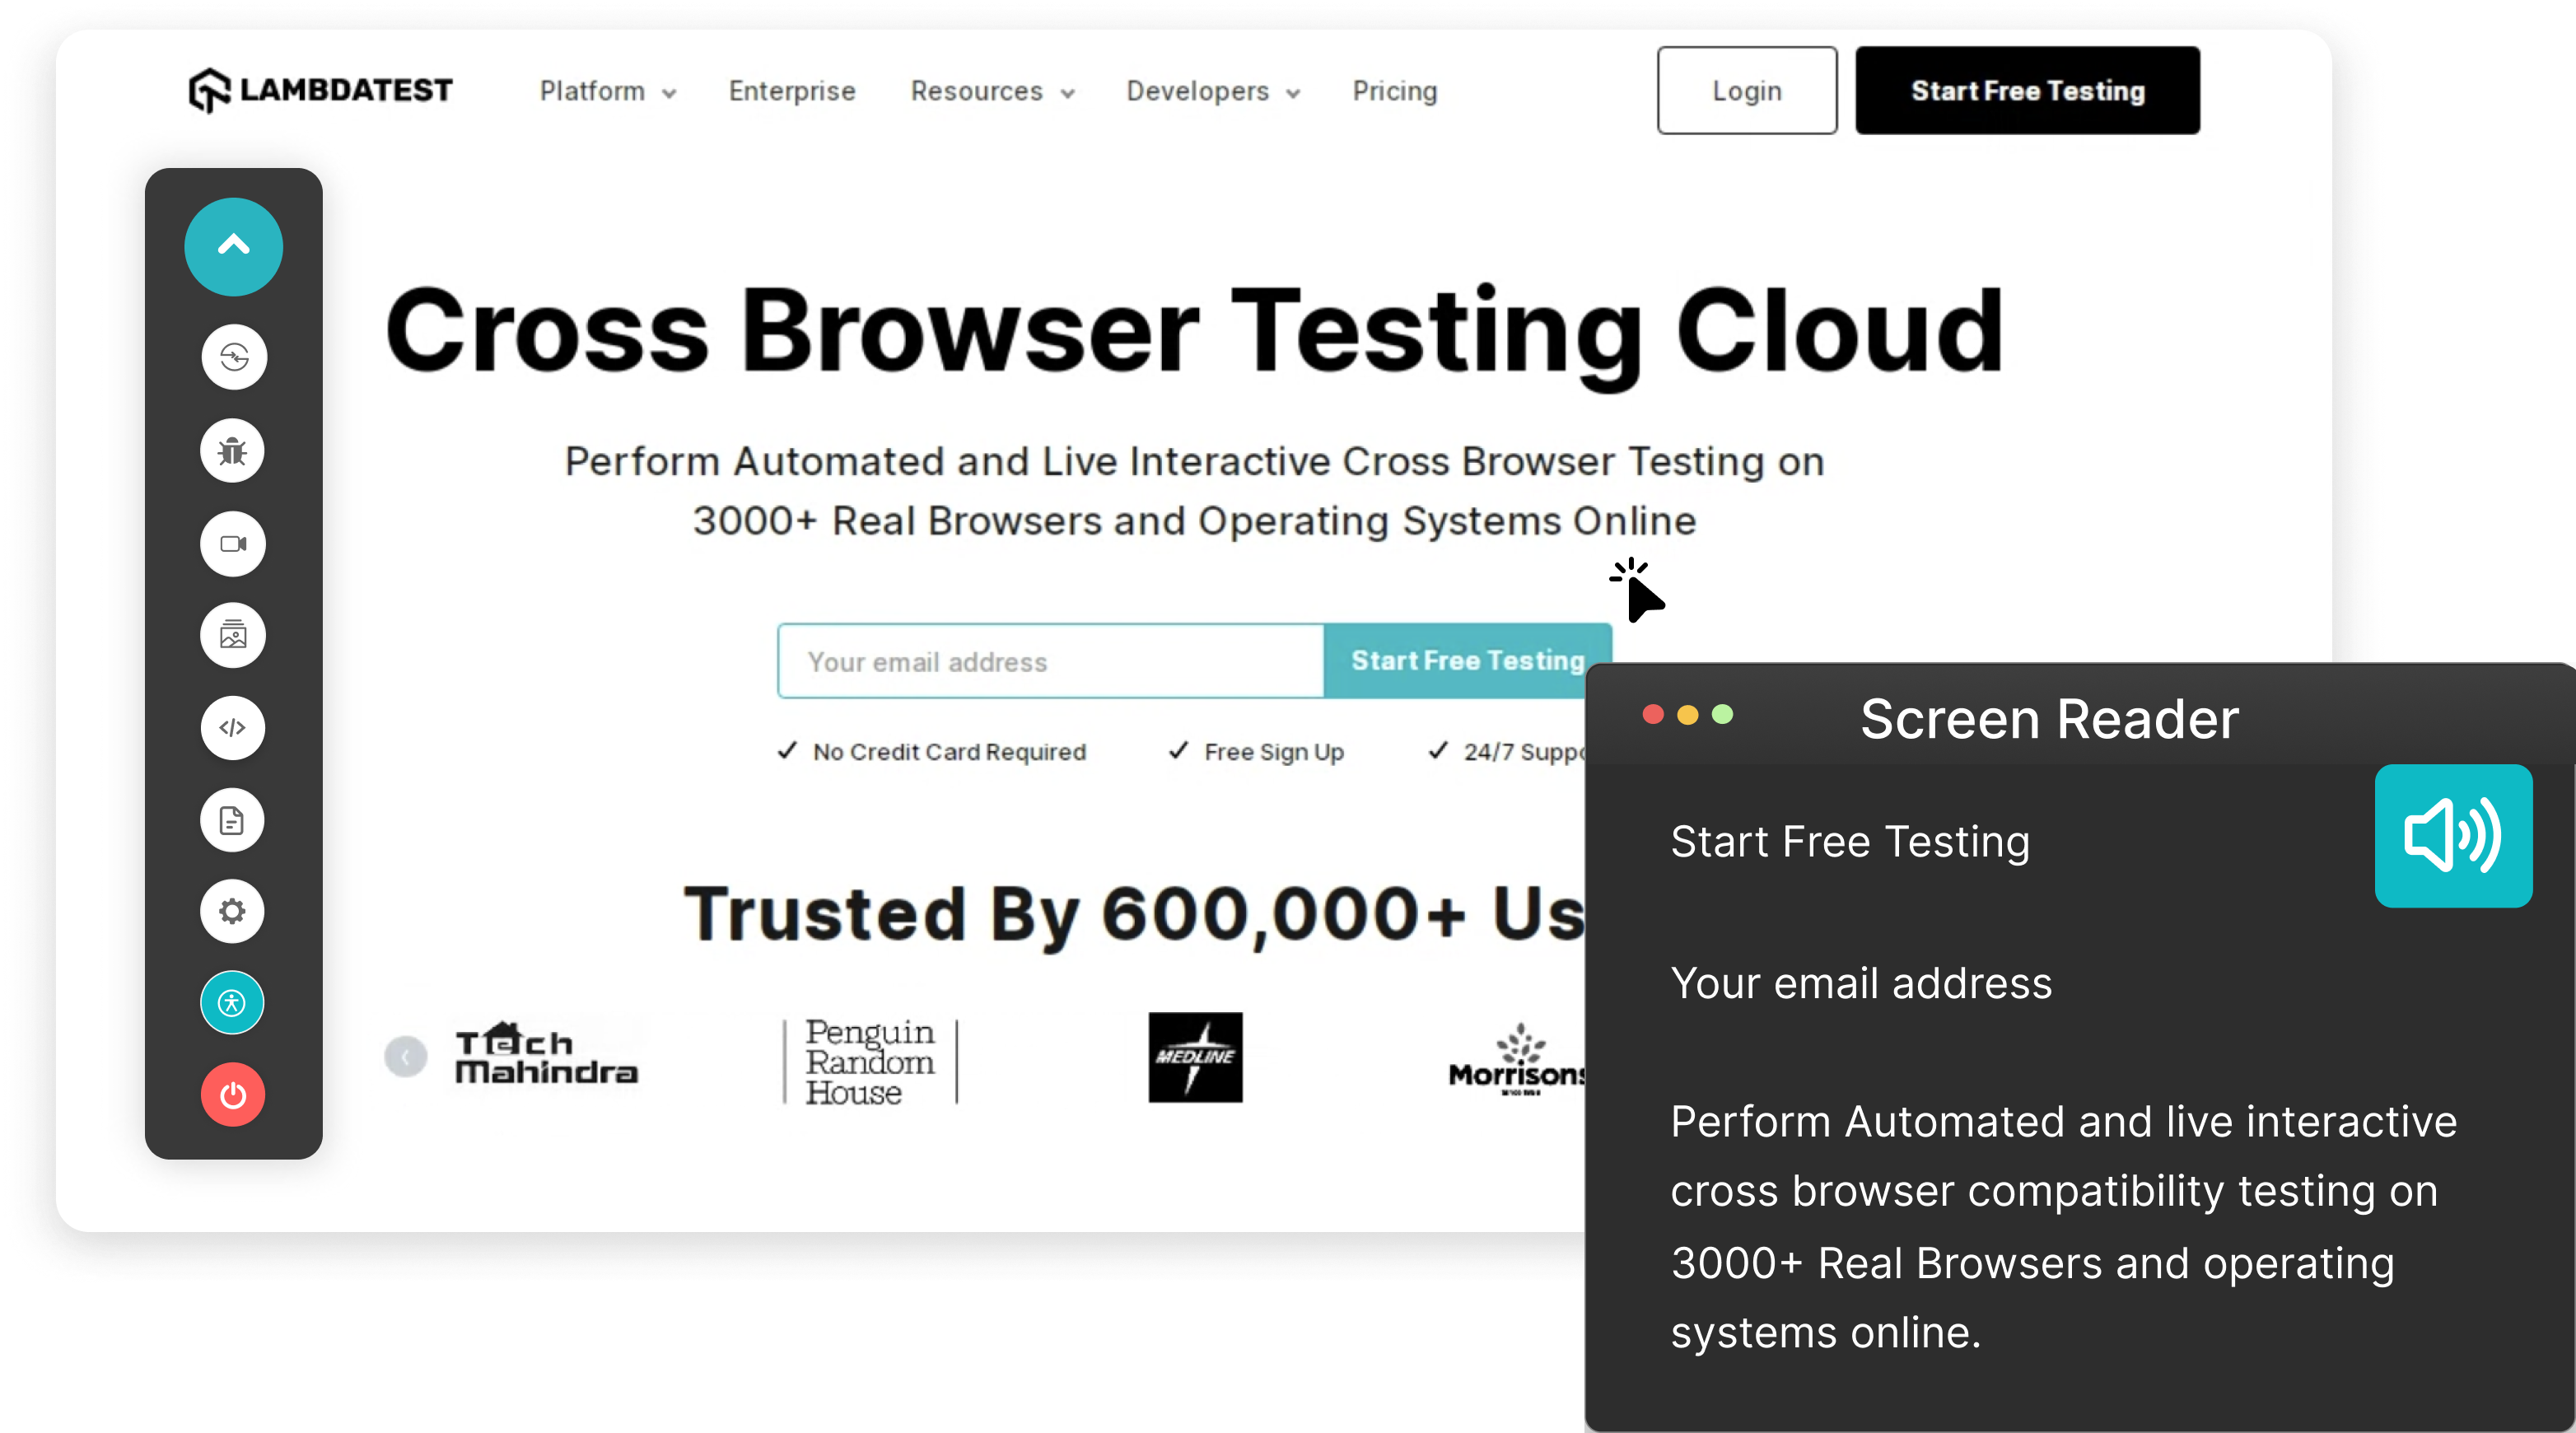This screenshot has width=2576, height=1433.
Task: Check the No Credit Card Required item
Action: tap(933, 751)
